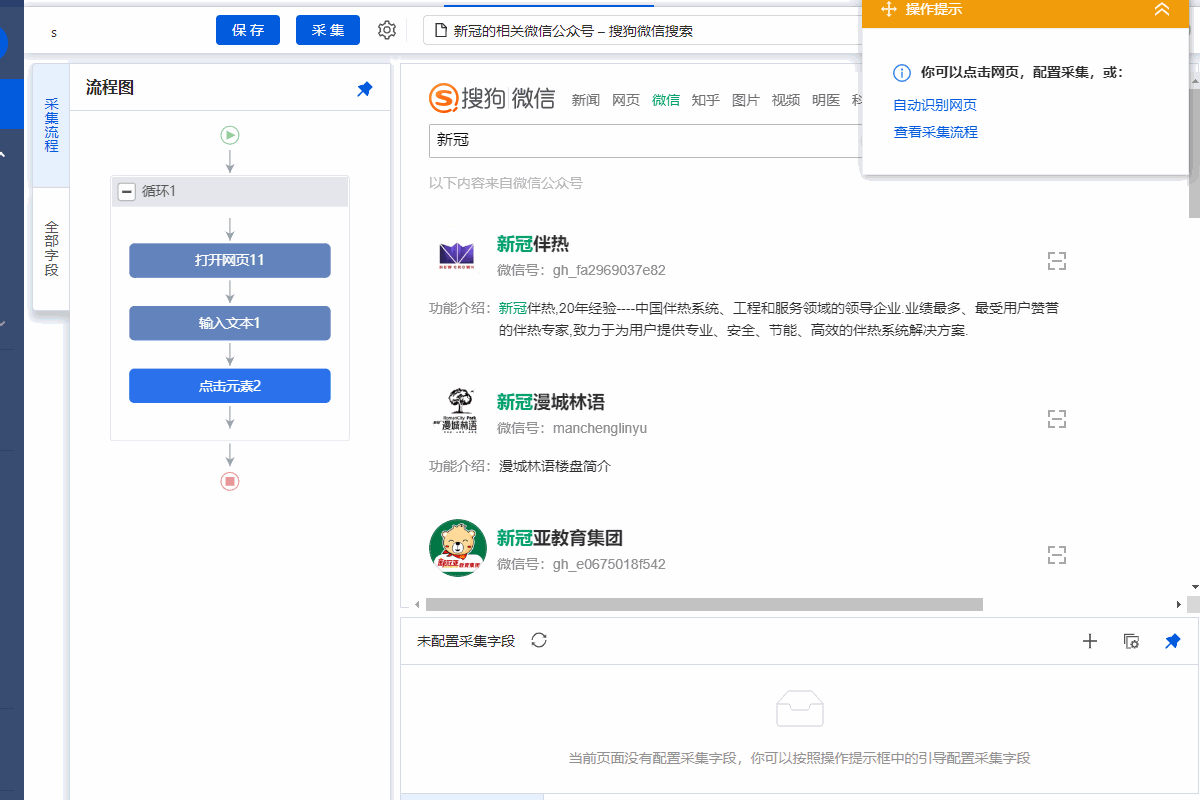The width and height of the screenshot is (1200, 800).
Task: Click the left arrow of horizontal scrollbar
Action: point(417,605)
